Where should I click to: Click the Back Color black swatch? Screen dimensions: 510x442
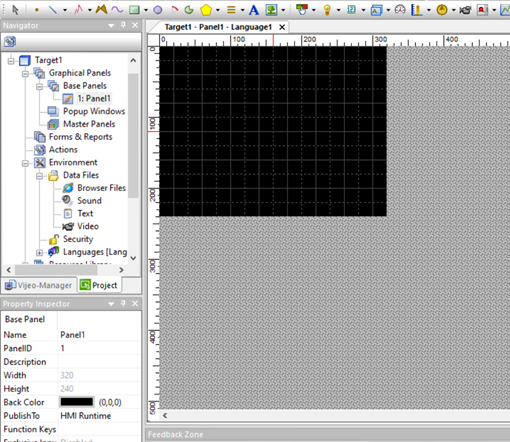[77, 402]
